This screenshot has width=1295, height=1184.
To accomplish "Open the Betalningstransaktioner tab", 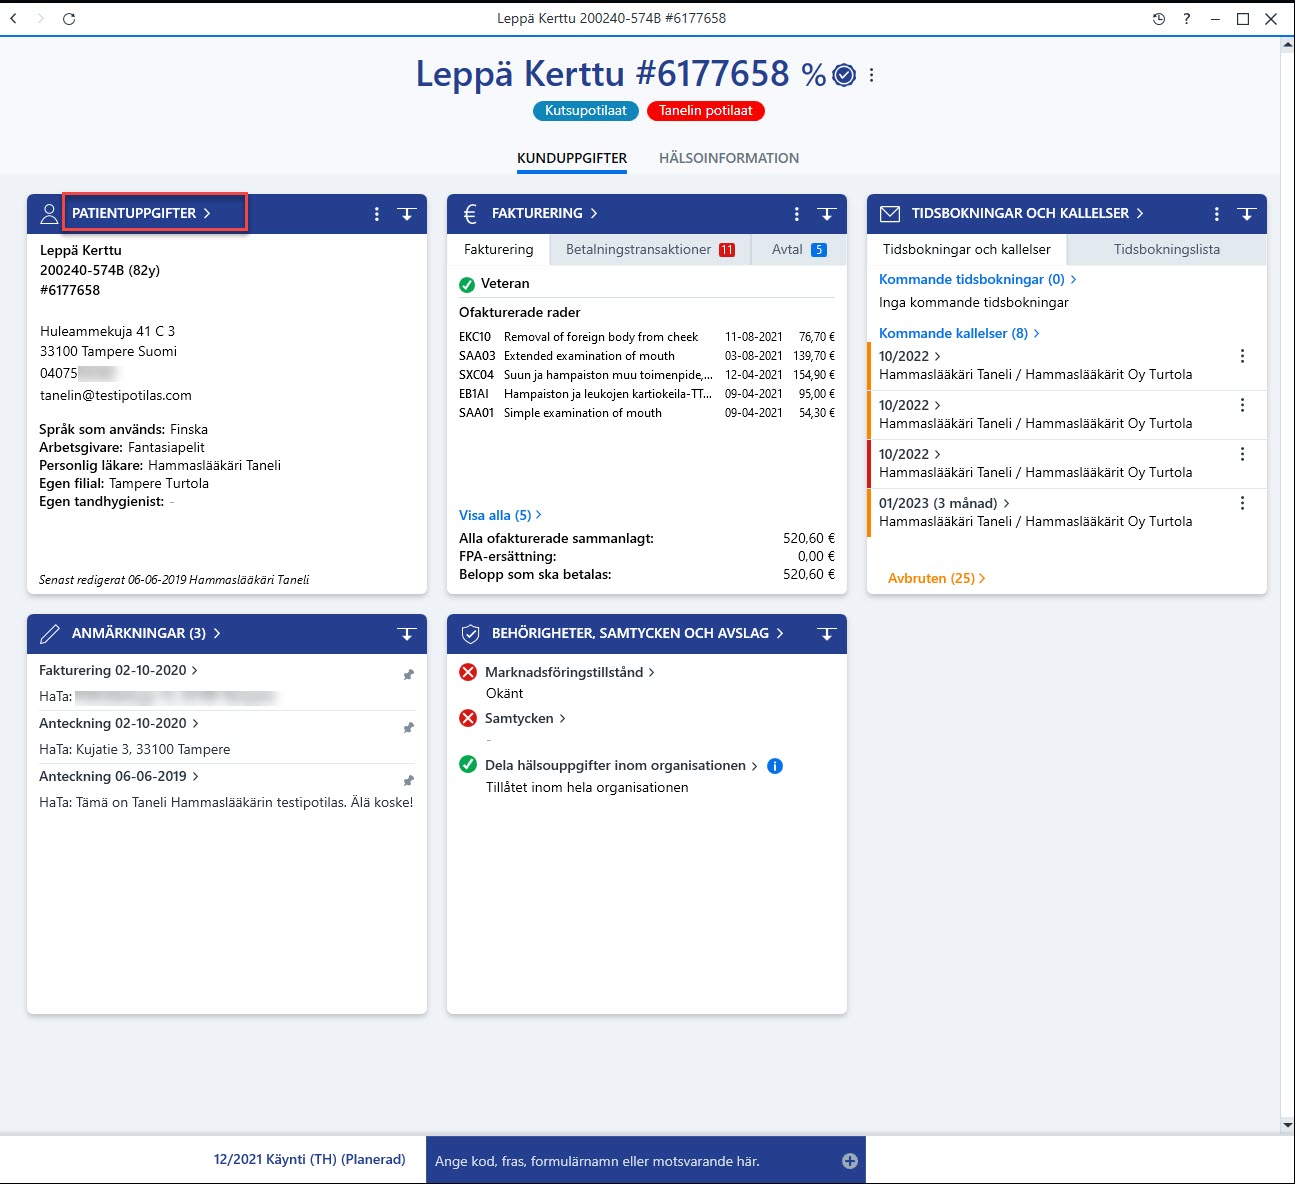I will (650, 249).
